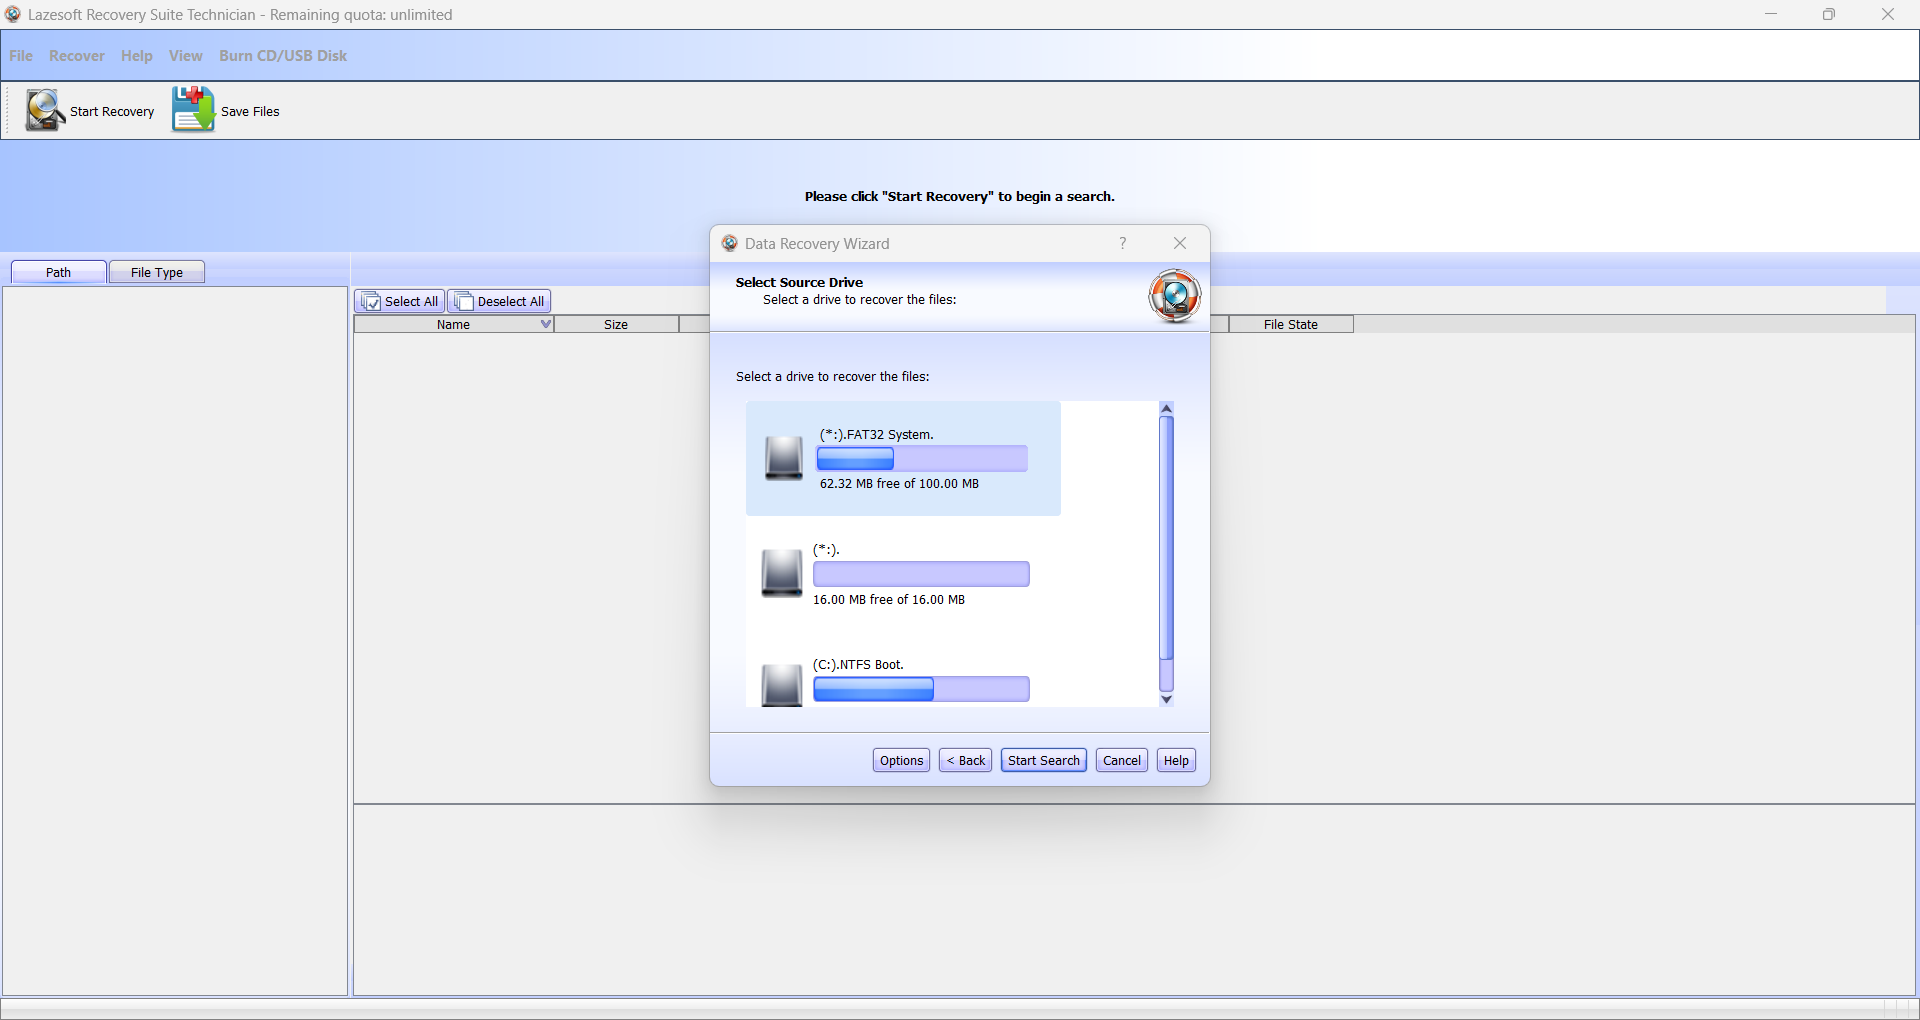Click the Options button in wizard
This screenshot has height=1020, width=1920.
point(902,760)
